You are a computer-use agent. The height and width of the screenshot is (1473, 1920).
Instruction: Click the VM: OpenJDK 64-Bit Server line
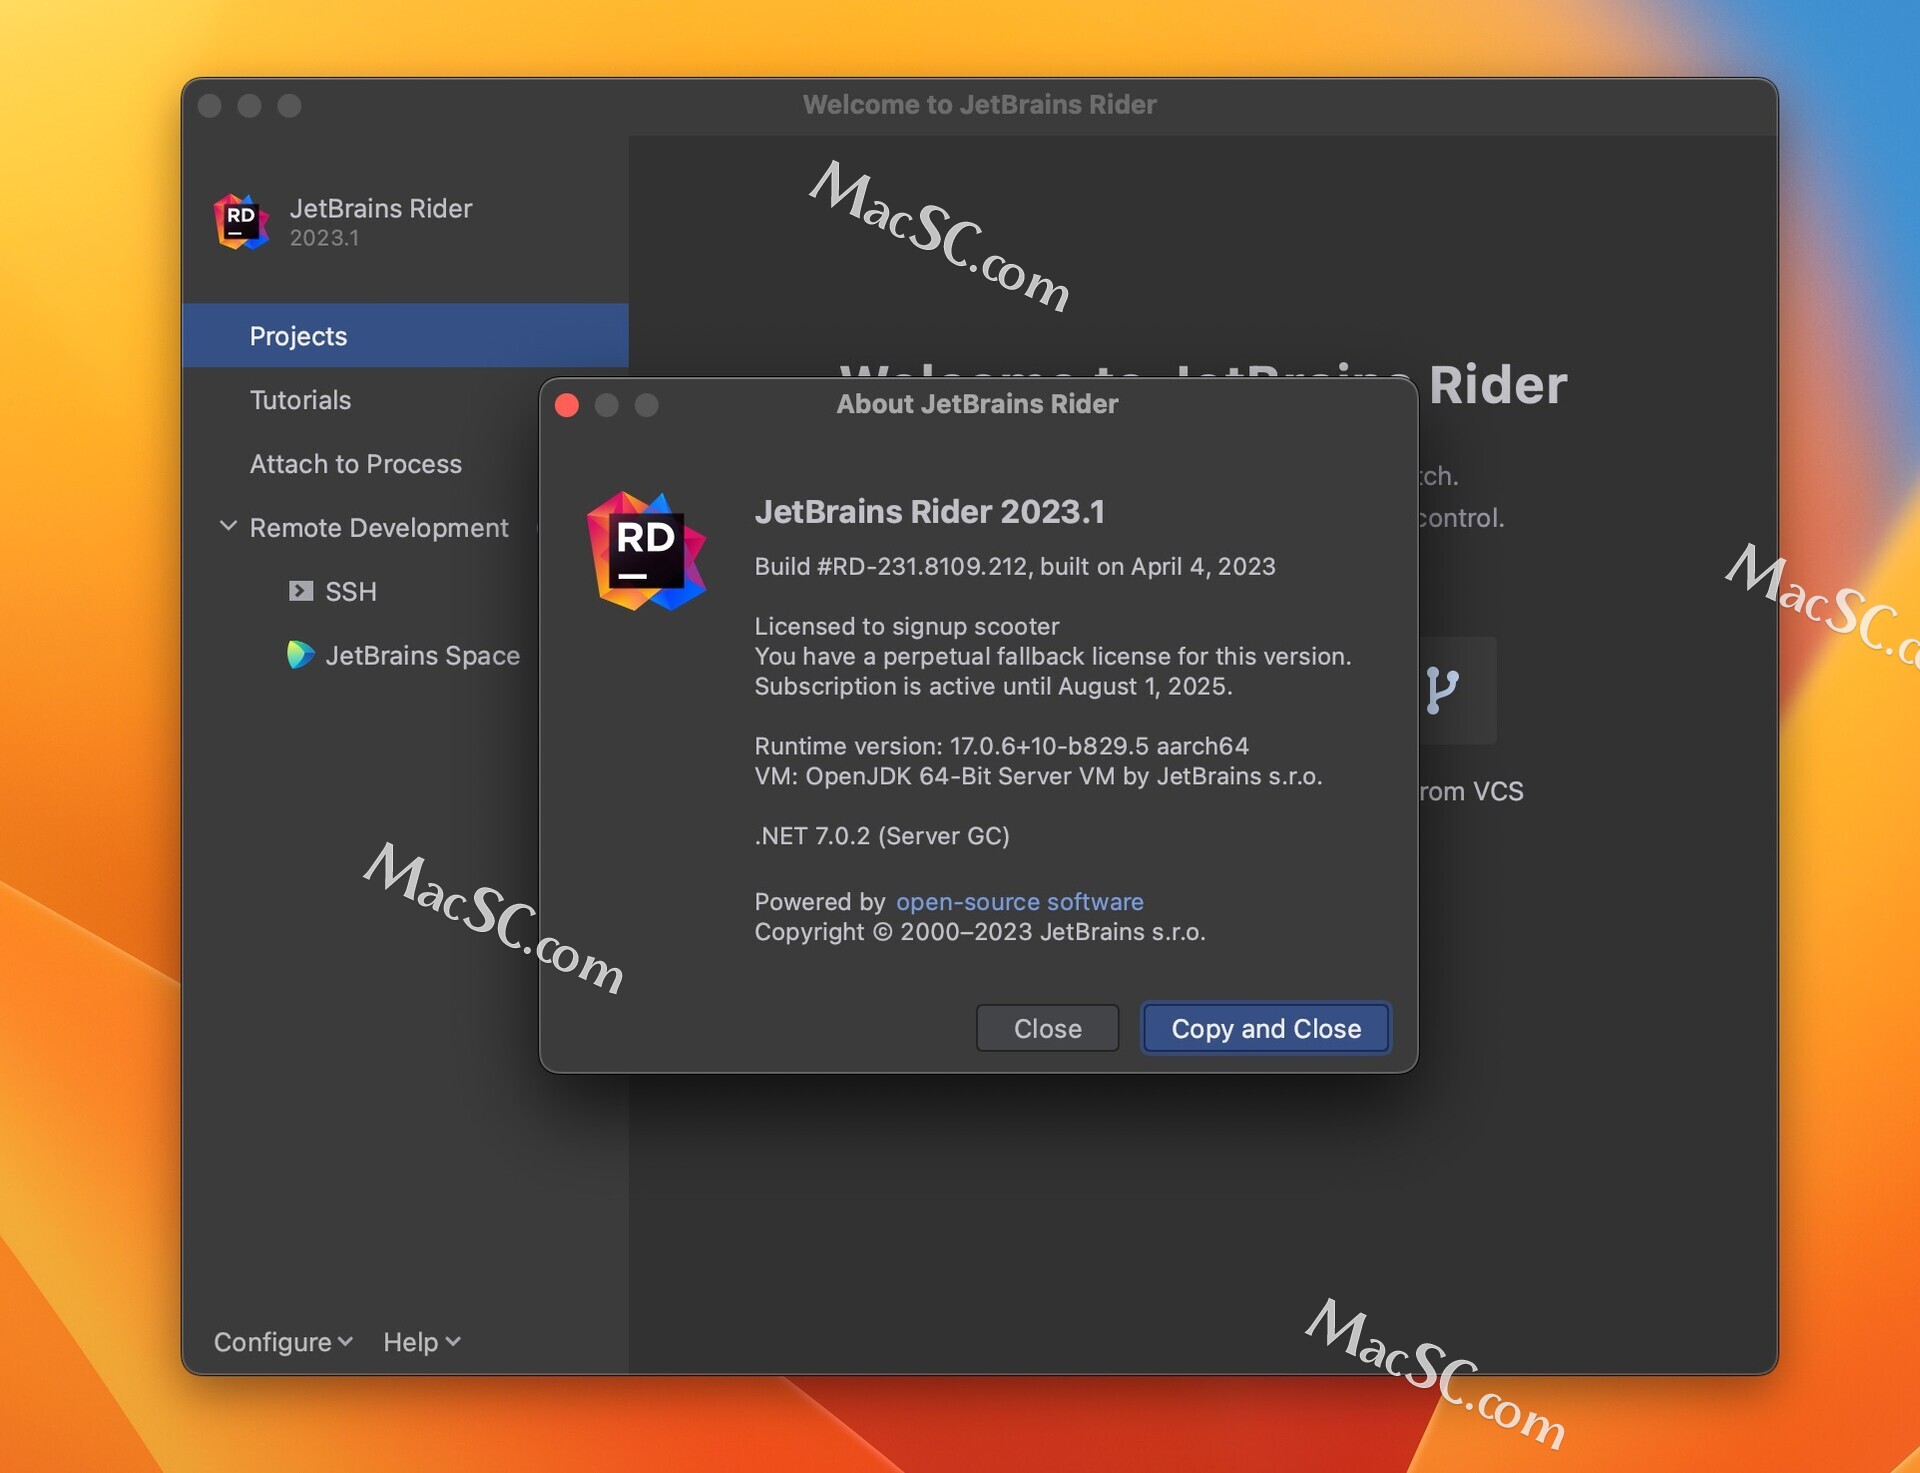[x=1038, y=776]
